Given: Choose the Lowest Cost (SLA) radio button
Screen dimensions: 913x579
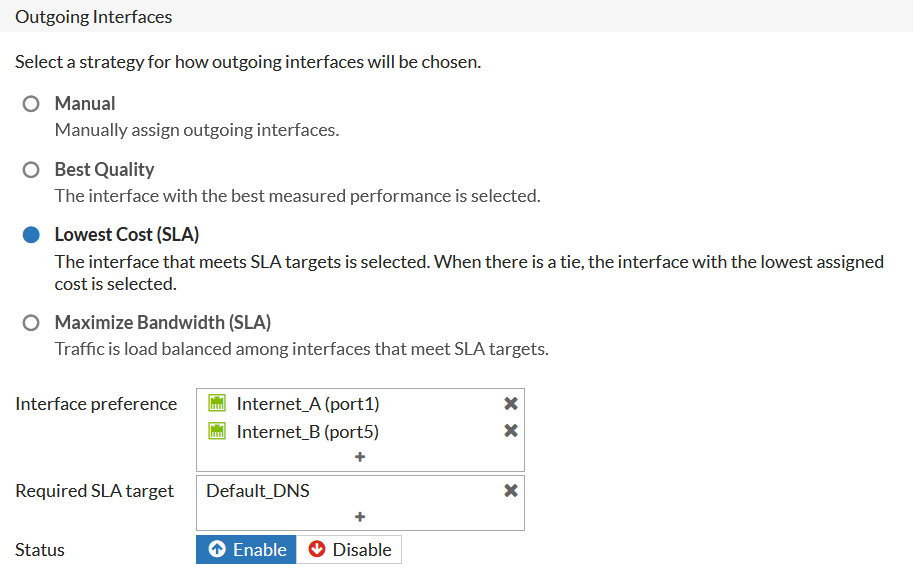Looking at the screenshot, I should point(31,235).
